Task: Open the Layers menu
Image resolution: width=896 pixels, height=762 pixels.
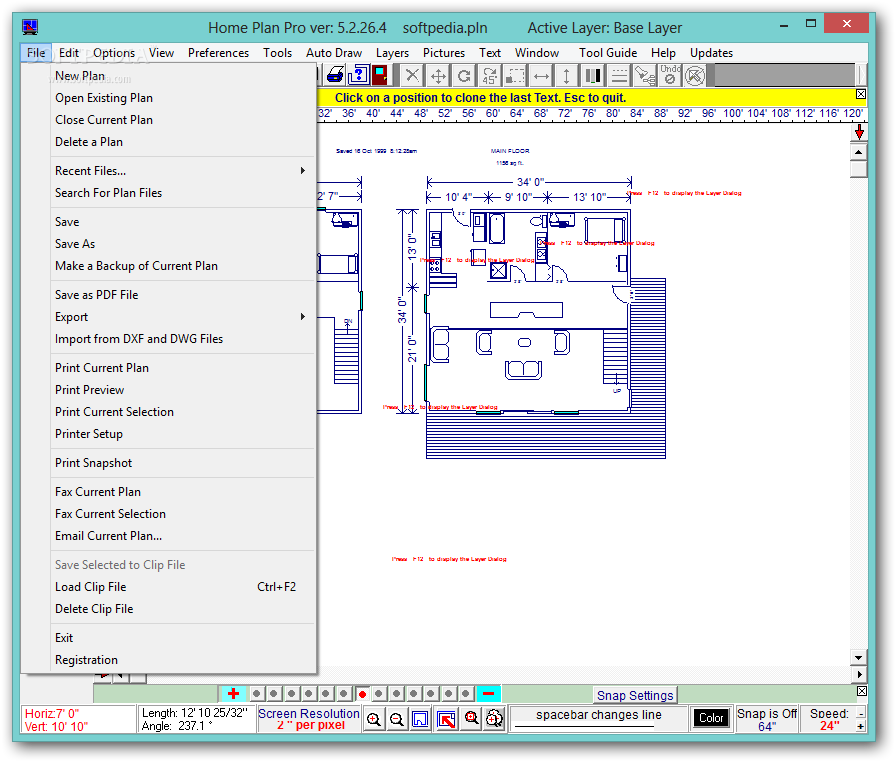Action: pos(392,53)
